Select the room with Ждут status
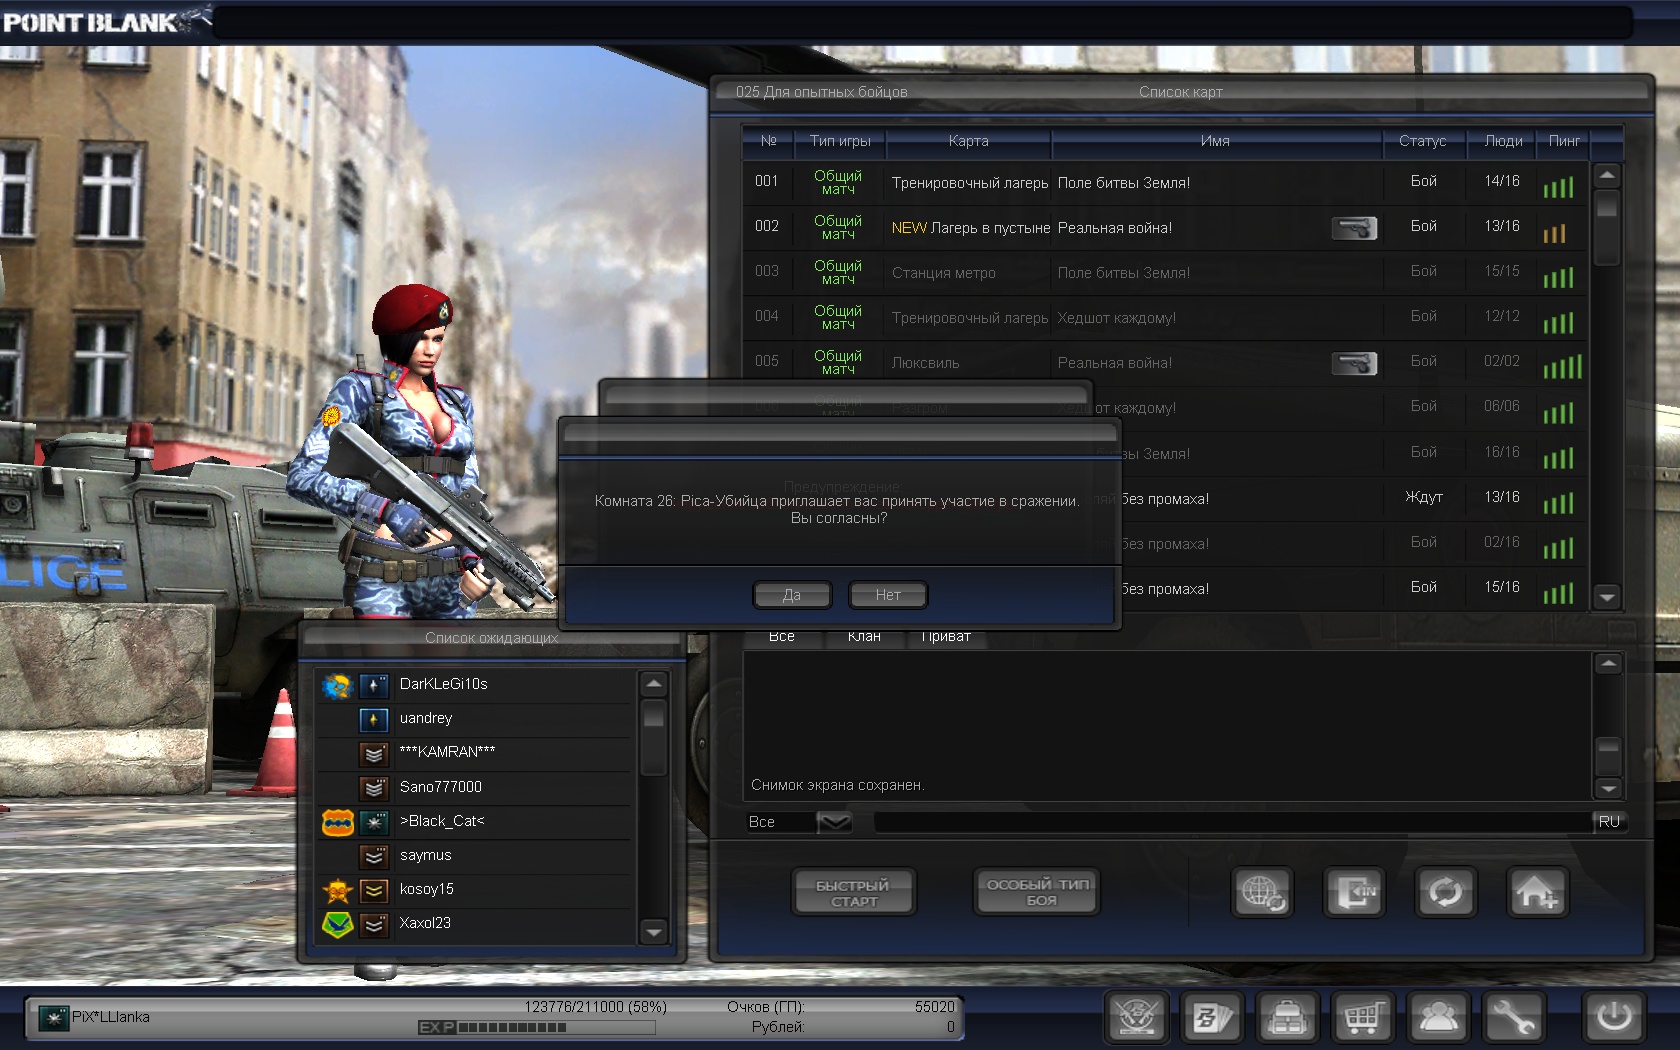The width and height of the screenshot is (1680, 1050). click(1354, 499)
